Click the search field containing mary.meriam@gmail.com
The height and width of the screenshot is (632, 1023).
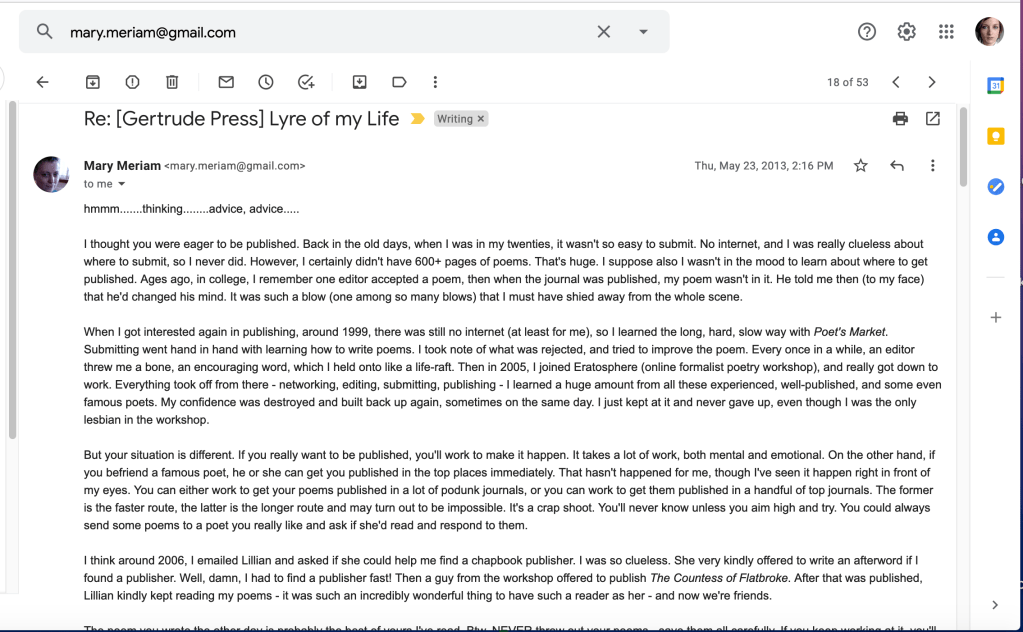pos(320,32)
